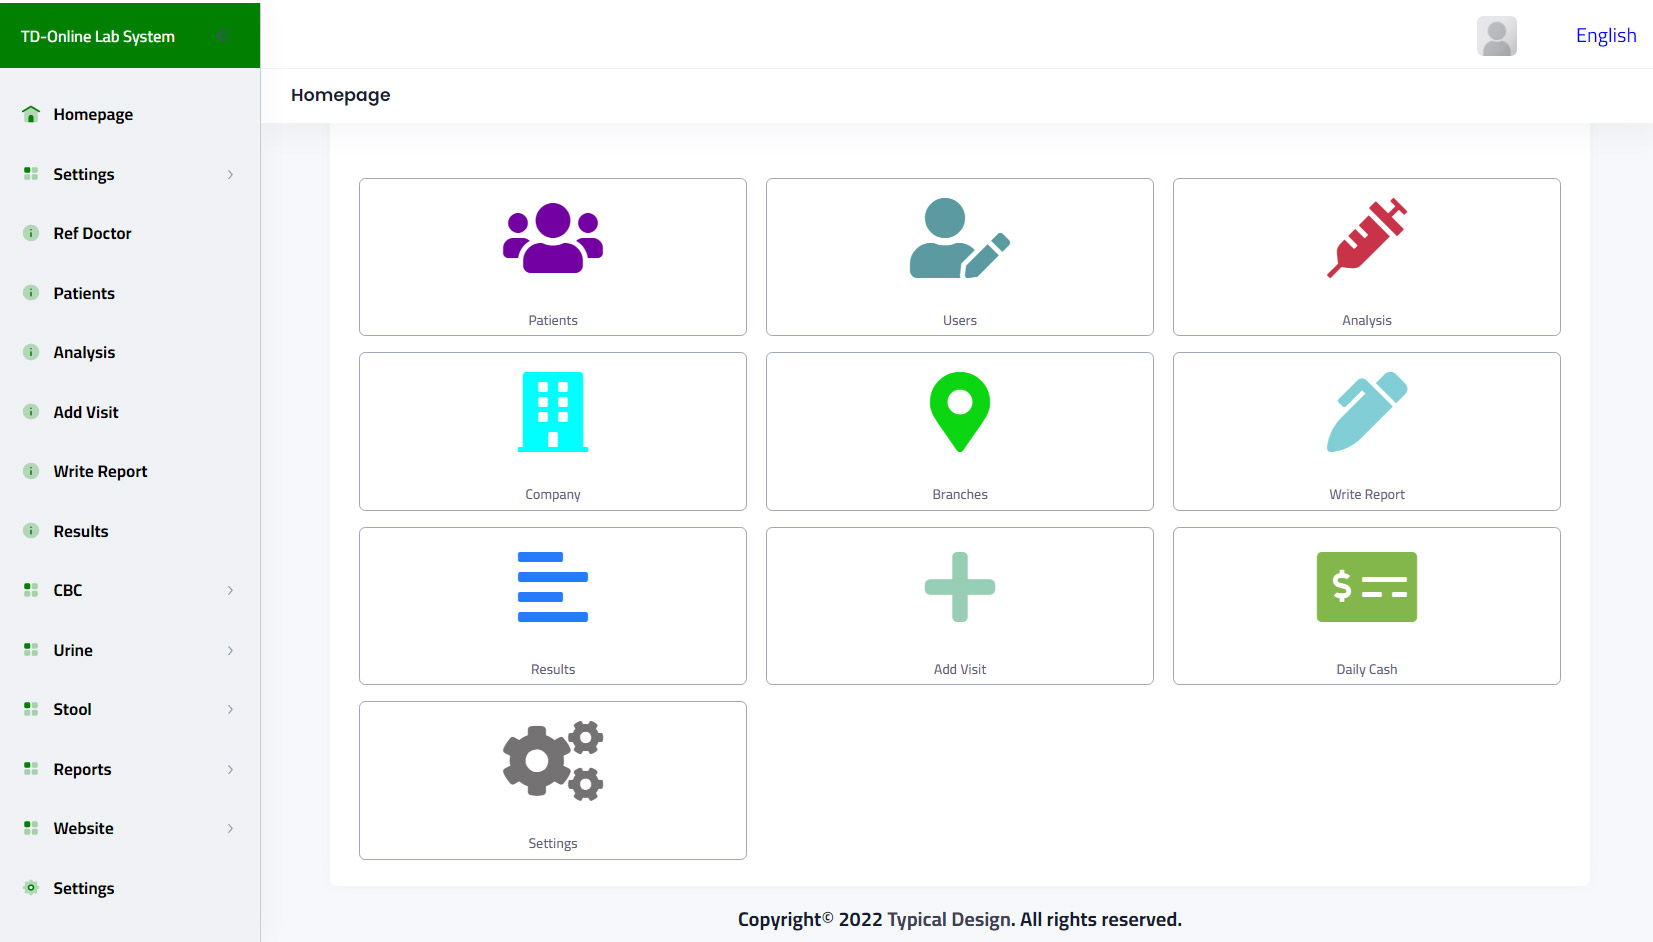
Task: Open the user profile avatar
Action: [1496, 36]
